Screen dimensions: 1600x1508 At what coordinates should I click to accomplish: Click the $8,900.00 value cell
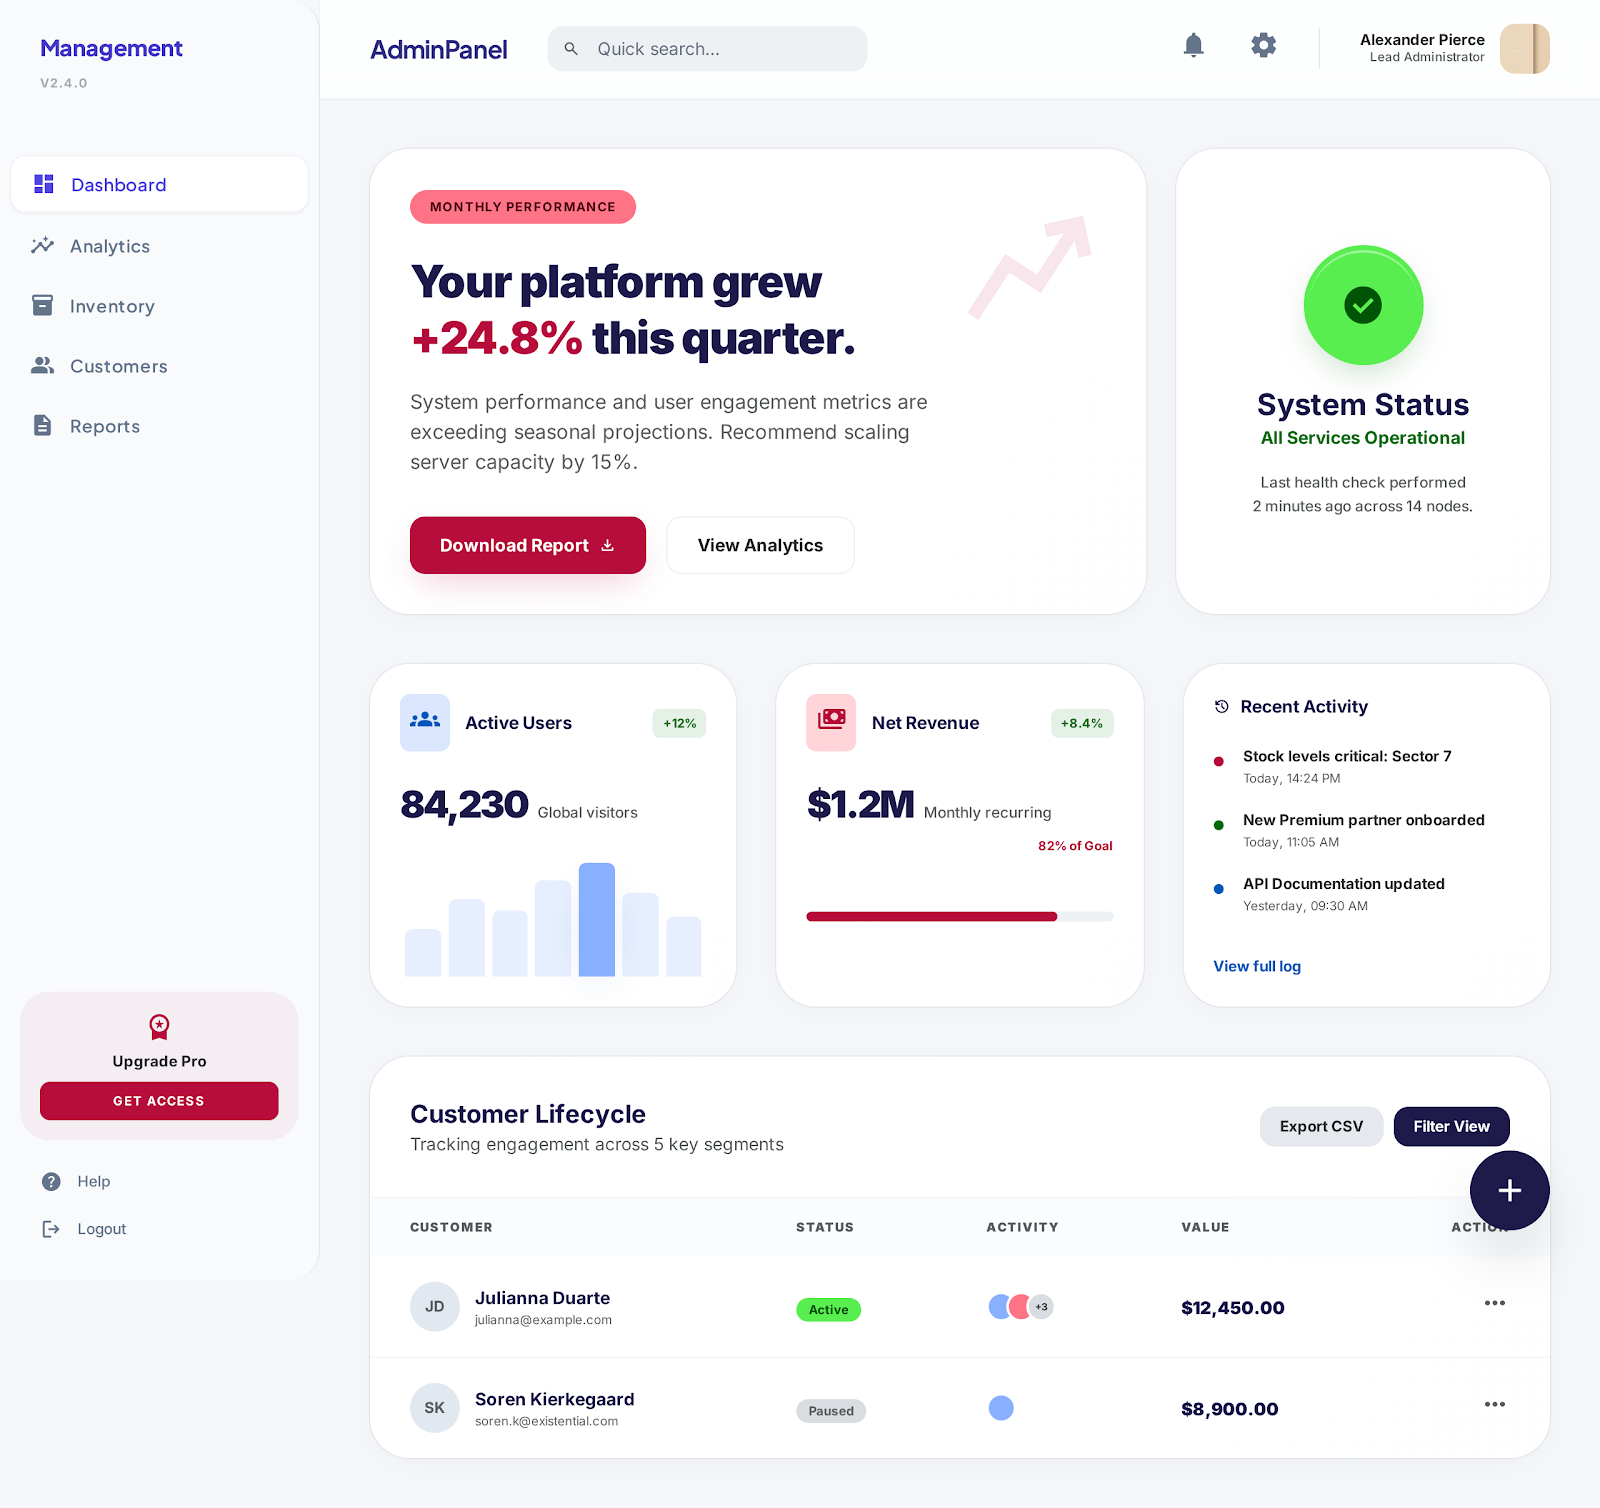coord(1230,1409)
